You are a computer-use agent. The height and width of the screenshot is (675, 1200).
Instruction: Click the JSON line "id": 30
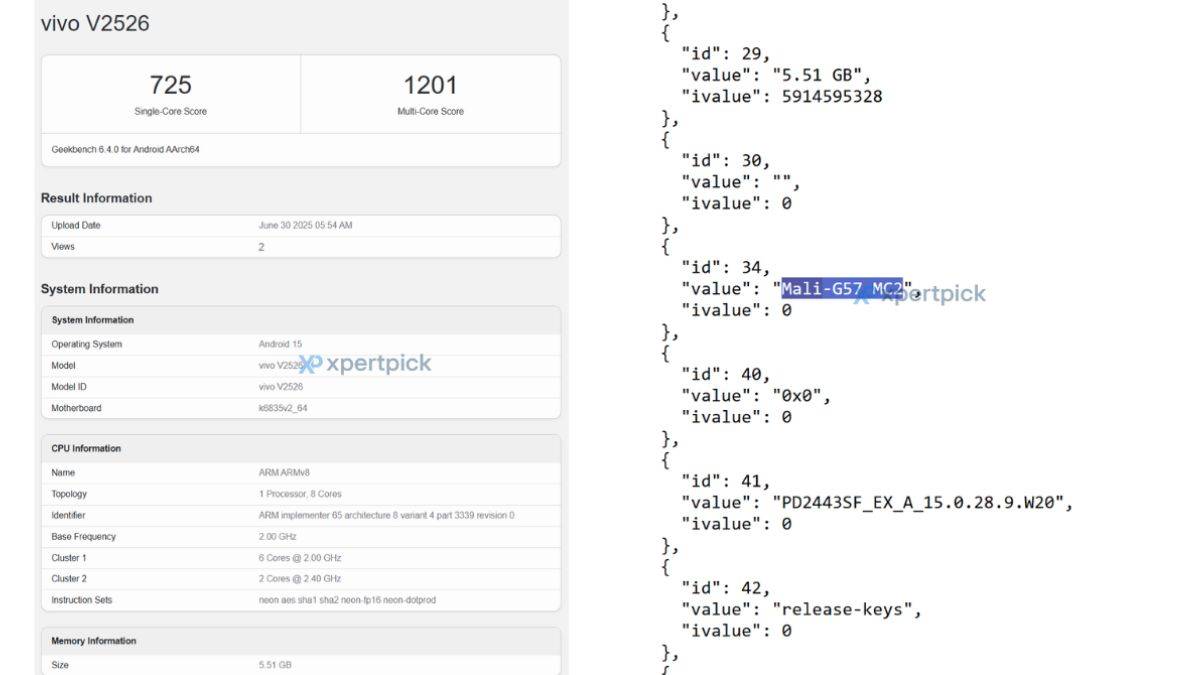point(726,160)
